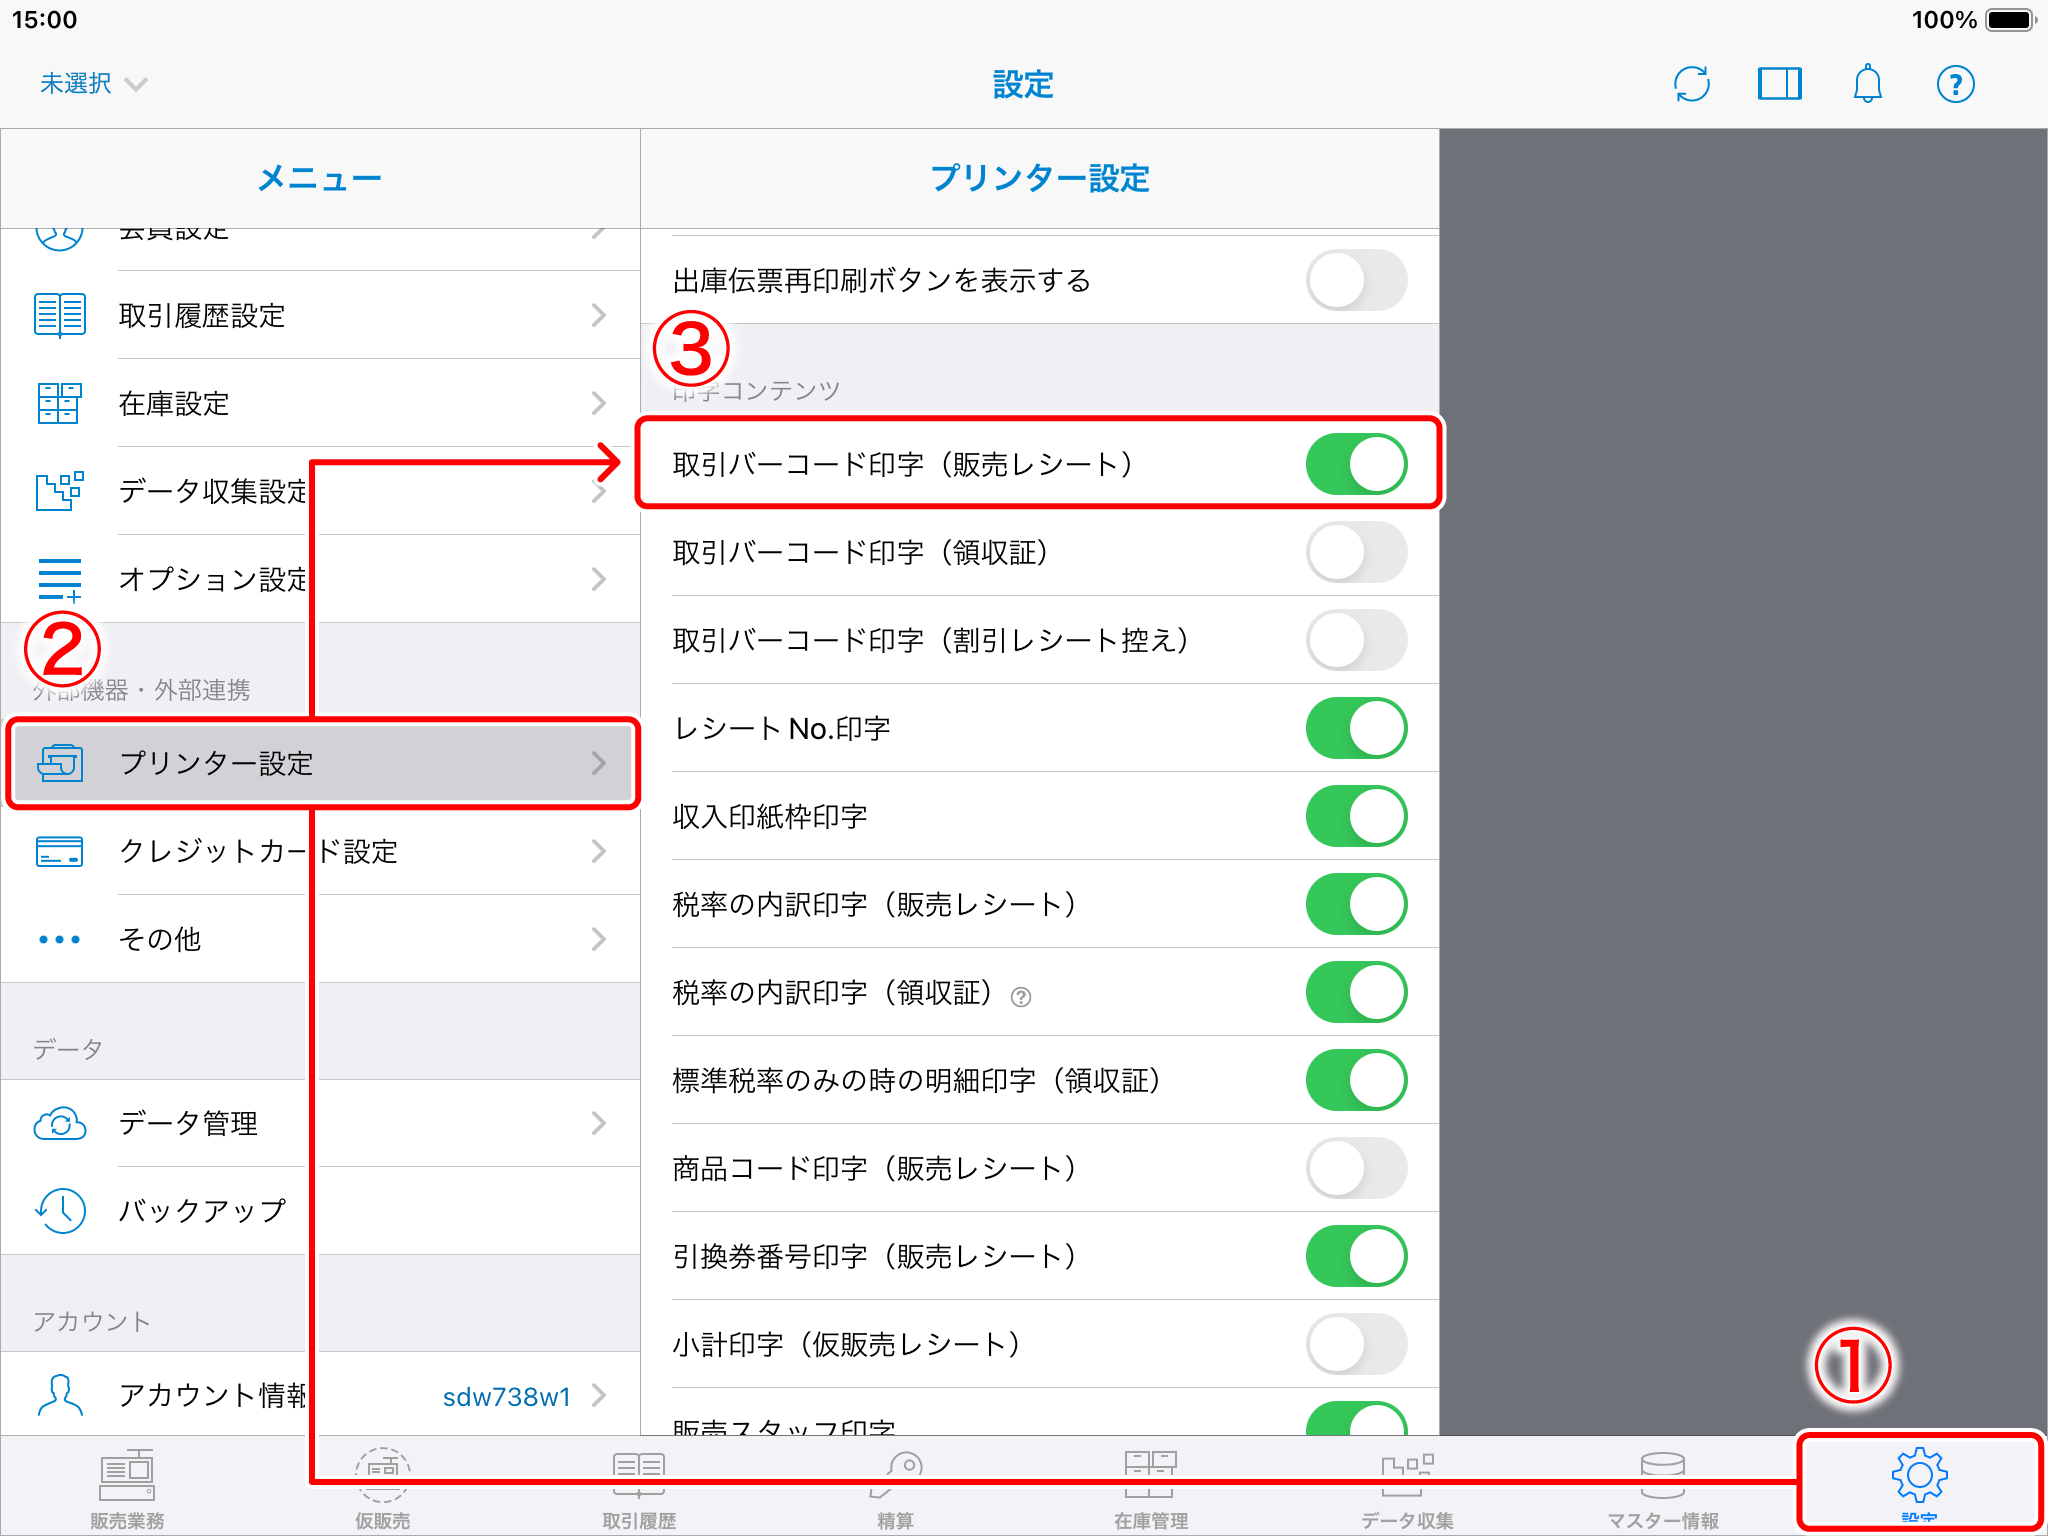Switch to the 在庫管理 tab
The image size is (2048, 1536).
tap(1151, 1490)
